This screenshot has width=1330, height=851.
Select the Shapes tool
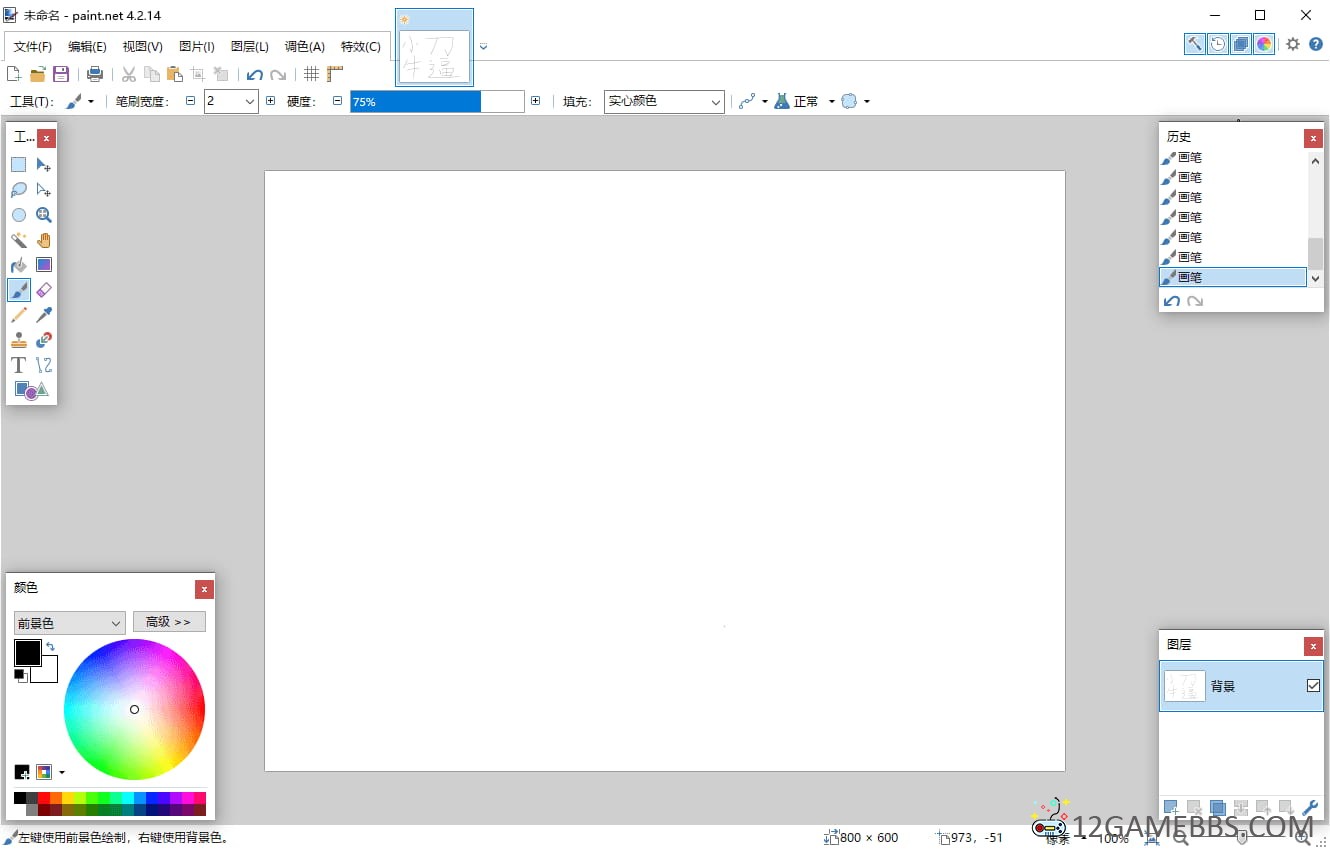pyautogui.click(x=31, y=390)
